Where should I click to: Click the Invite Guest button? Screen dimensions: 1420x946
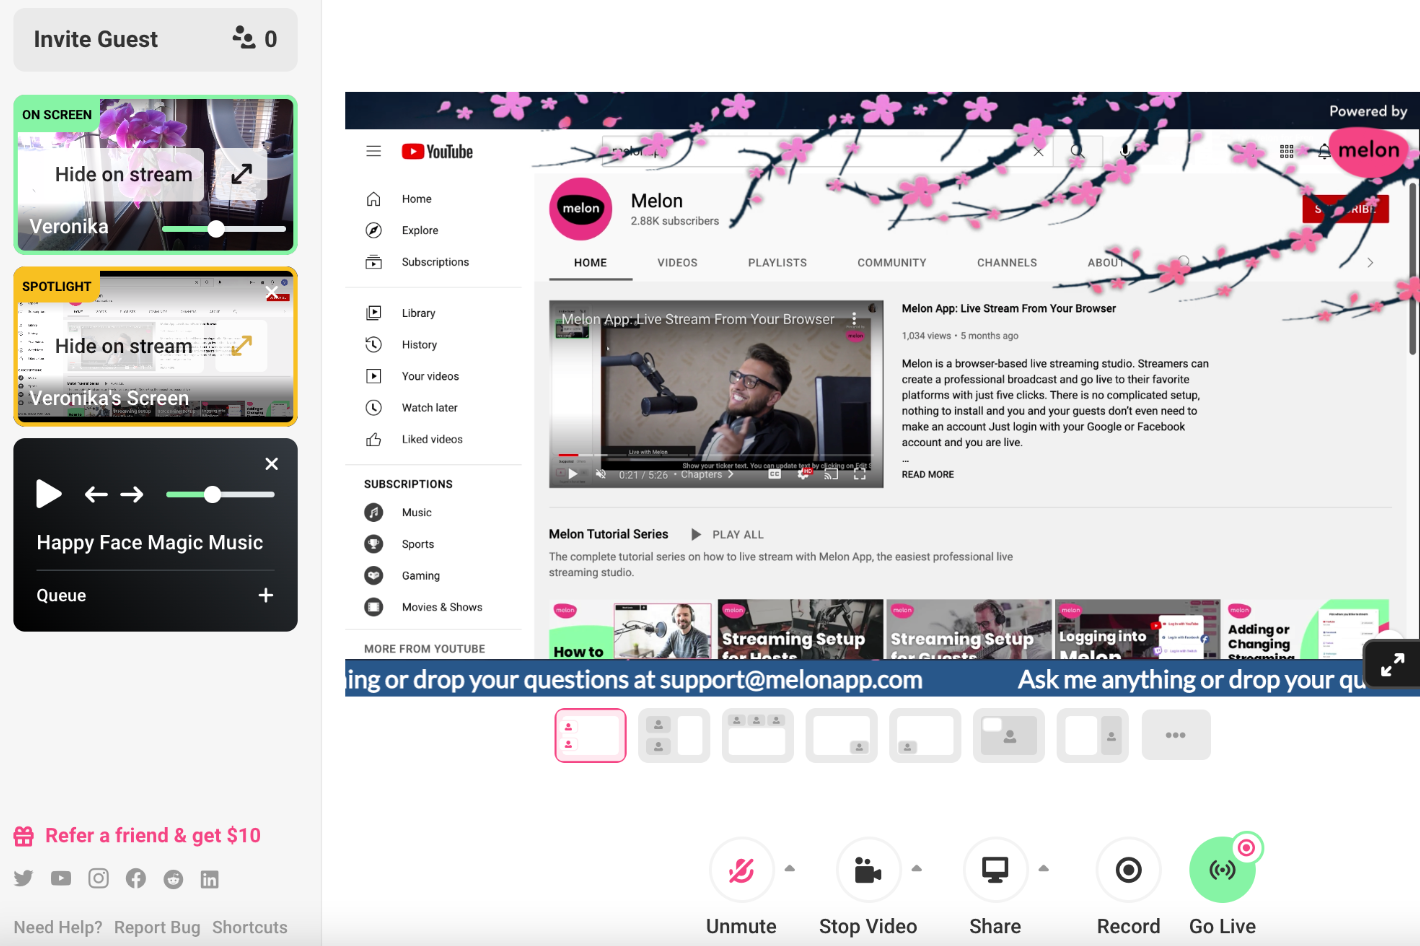tap(155, 39)
